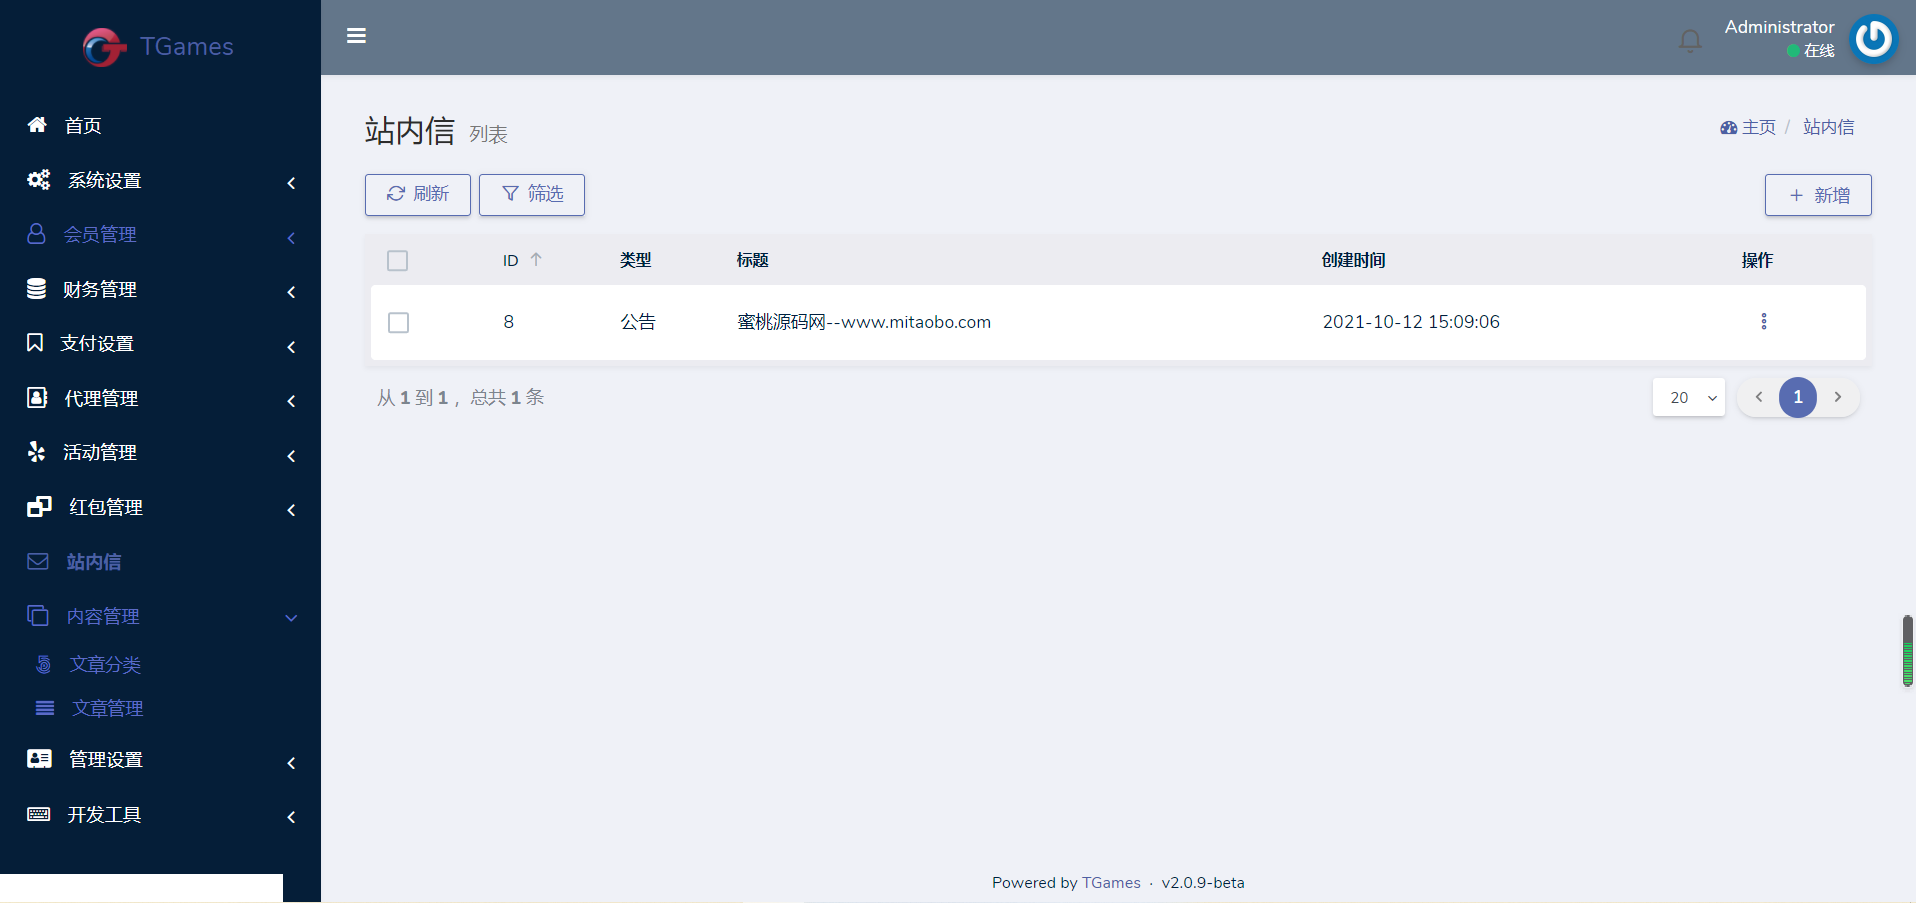This screenshot has width=1916, height=903.
Task: Open the notifications bell icon
Action: pyautogui.click(x=1690, y=40)
